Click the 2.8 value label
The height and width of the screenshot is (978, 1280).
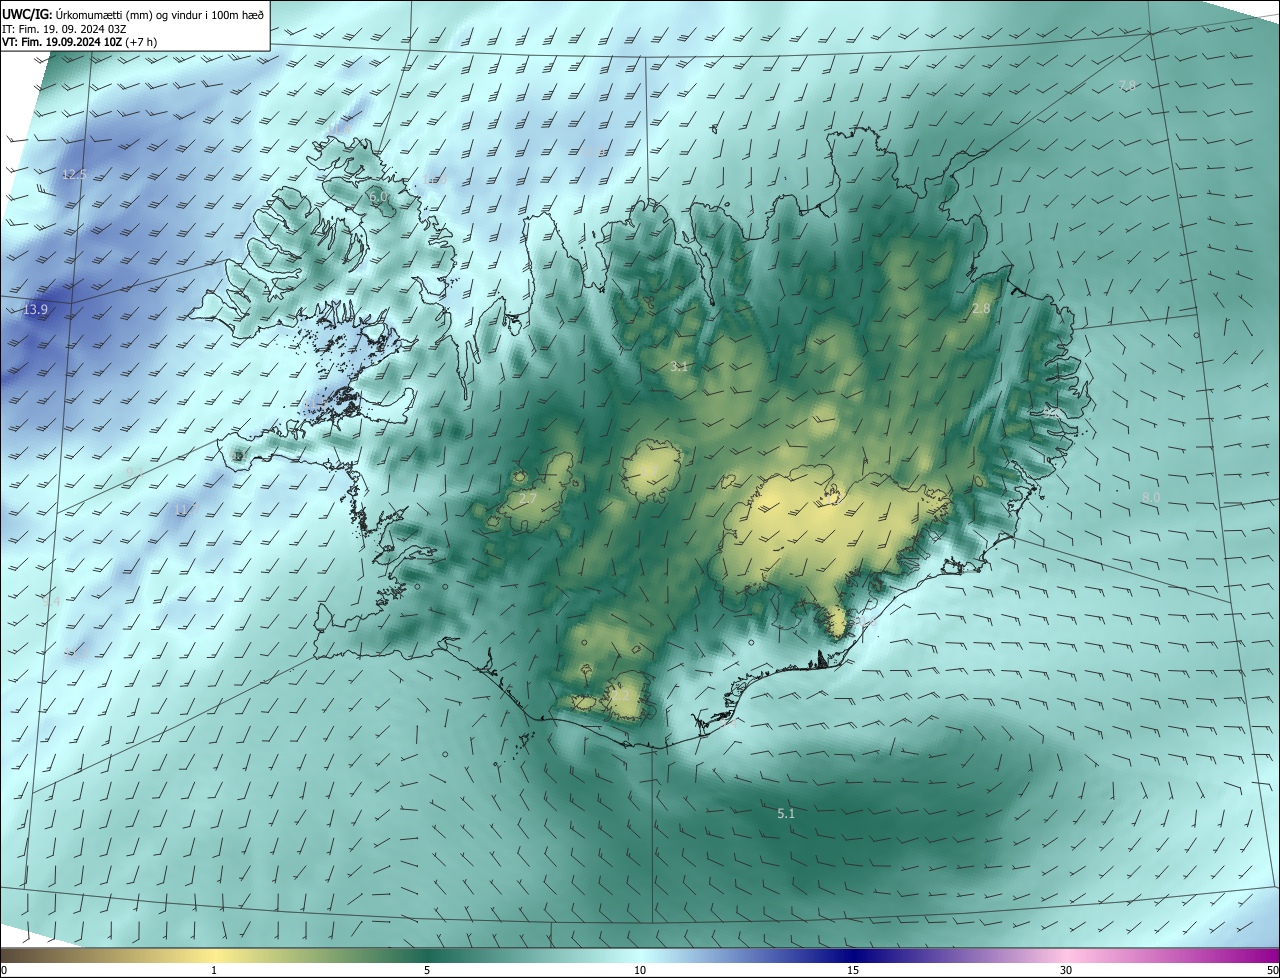click(x=981, y=309)
